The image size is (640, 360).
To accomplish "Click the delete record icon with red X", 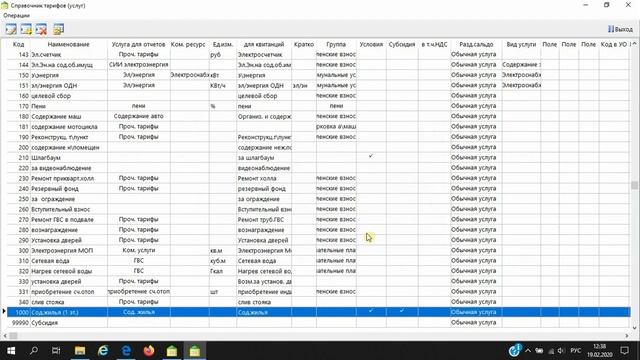I will [41, 29].
